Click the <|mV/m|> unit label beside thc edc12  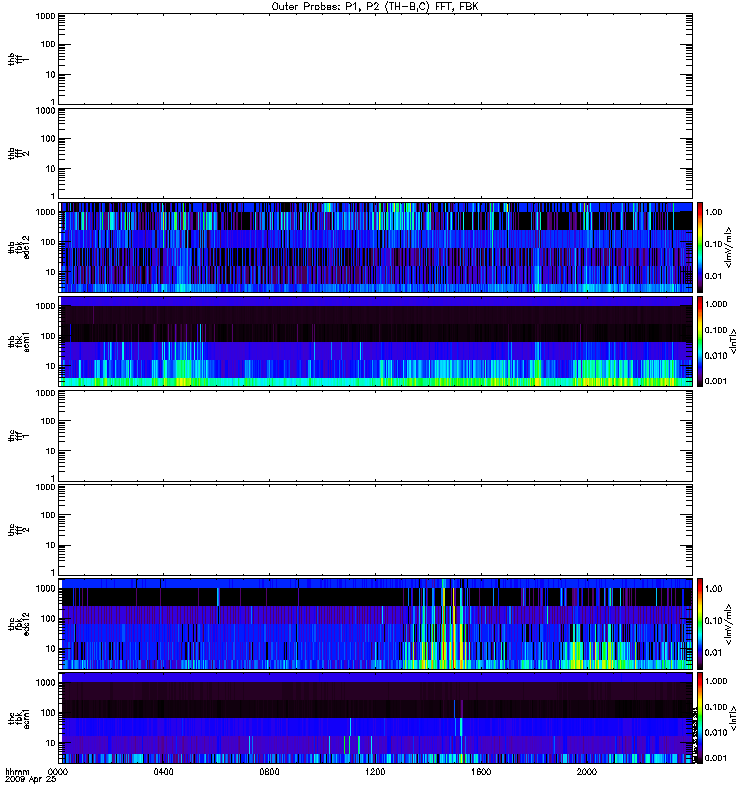(x=729, y=624)
